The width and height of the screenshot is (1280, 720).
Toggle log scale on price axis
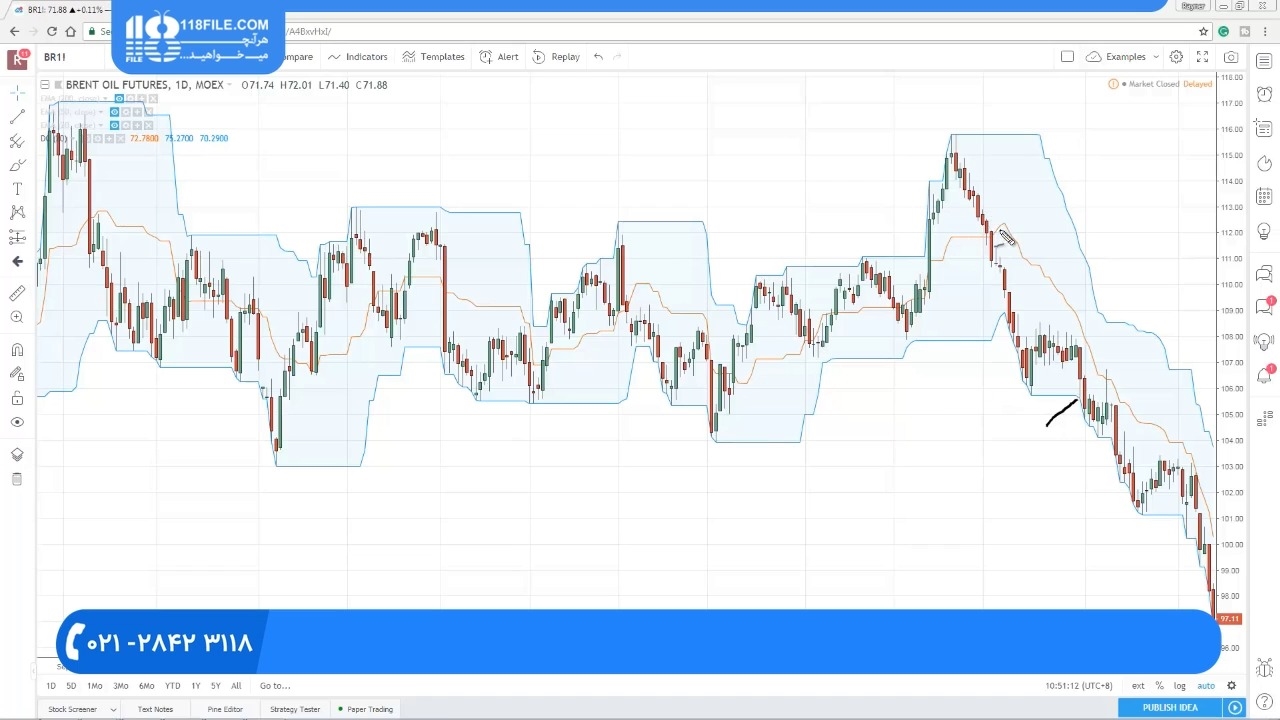(x=1180, y=686)
